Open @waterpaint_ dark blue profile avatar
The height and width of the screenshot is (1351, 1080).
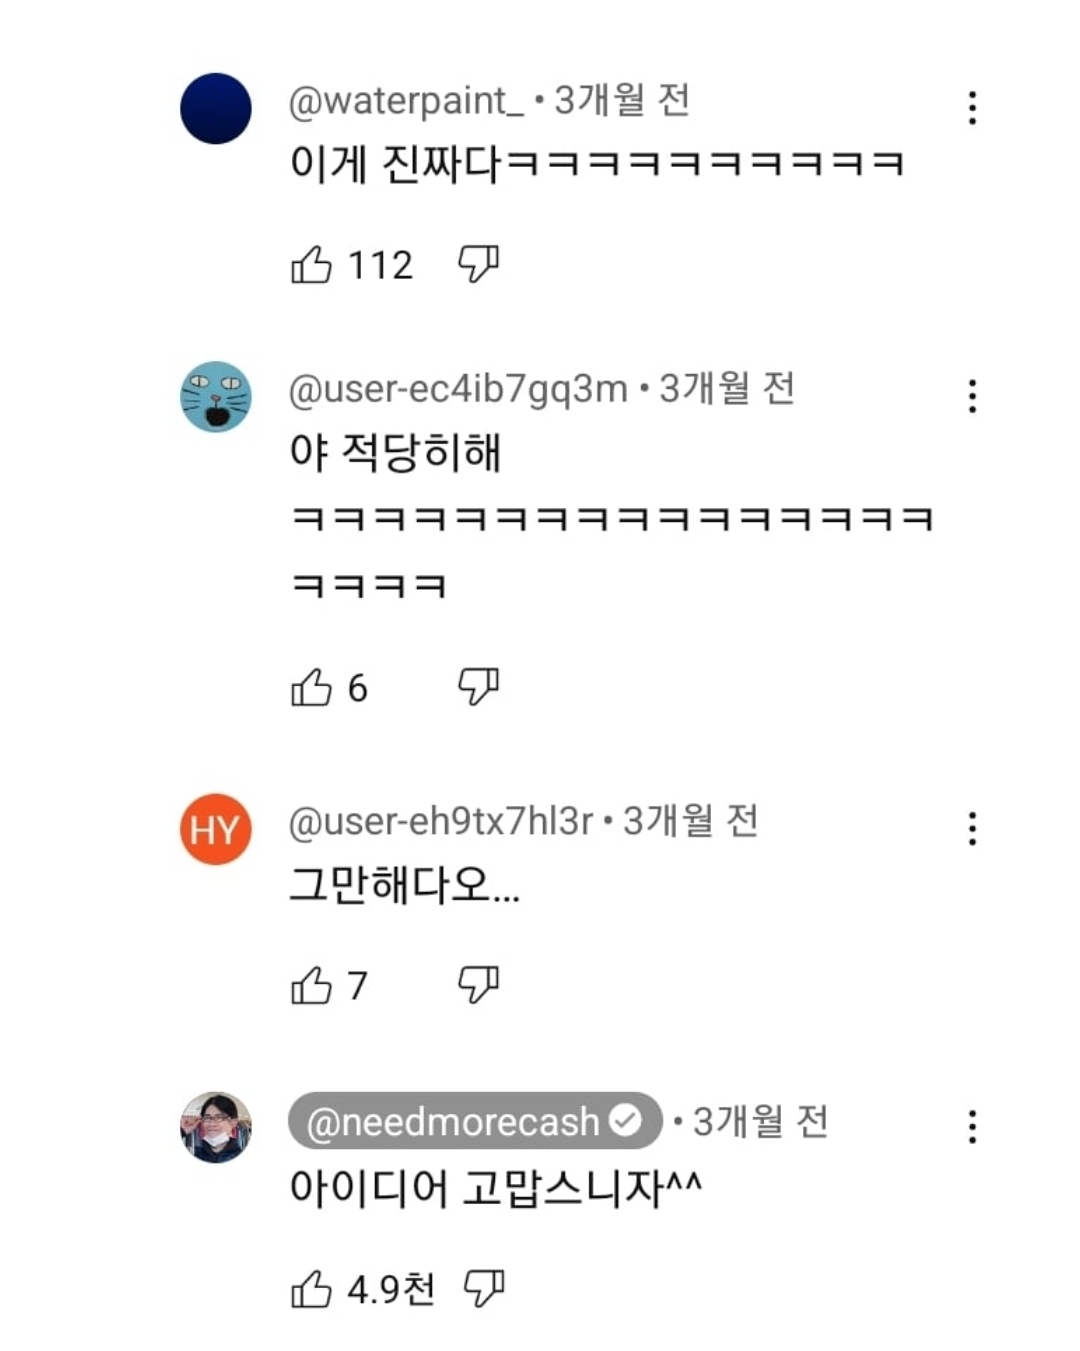[216, 108]
